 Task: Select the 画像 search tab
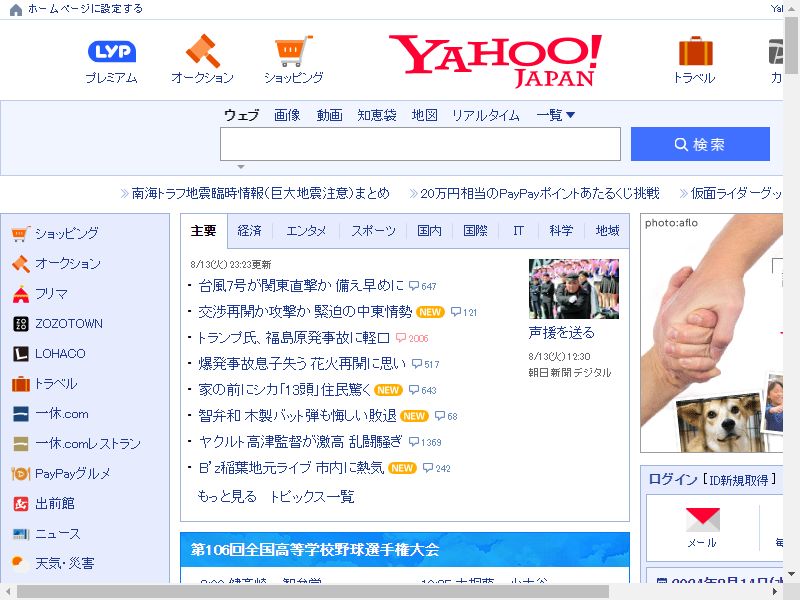click(x=287, y=115)
